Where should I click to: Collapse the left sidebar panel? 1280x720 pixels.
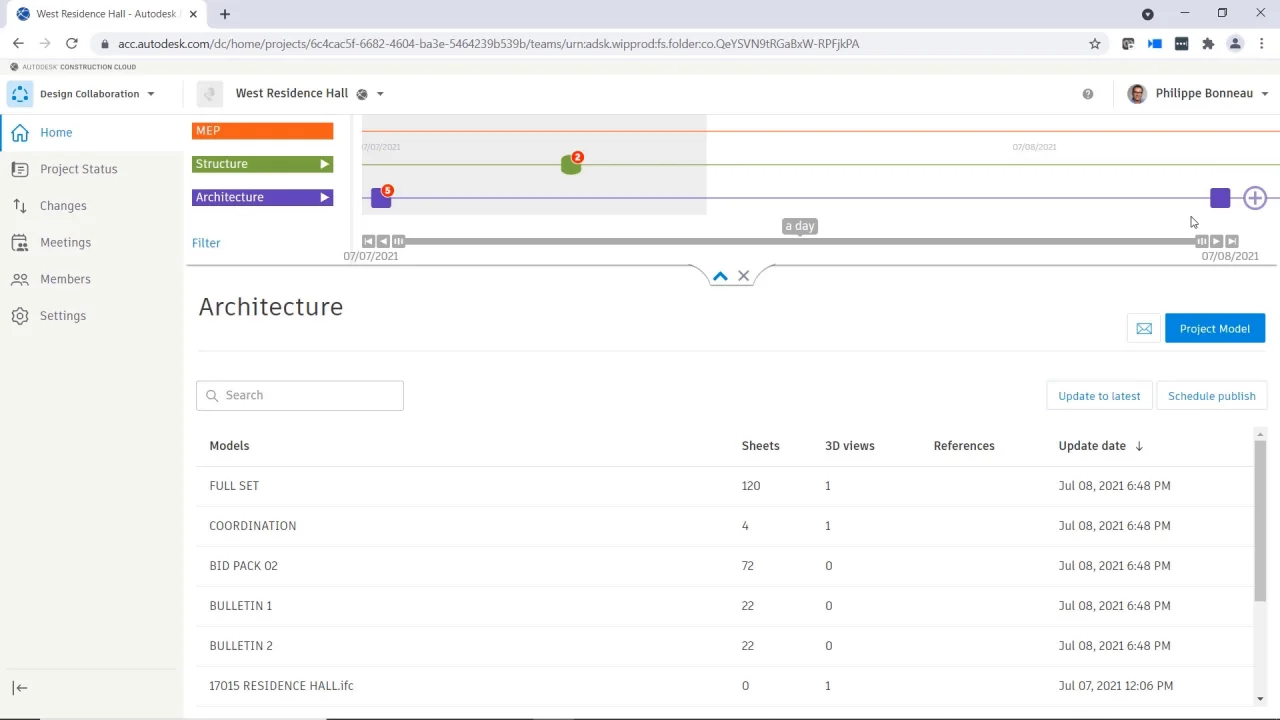(20, 688)
